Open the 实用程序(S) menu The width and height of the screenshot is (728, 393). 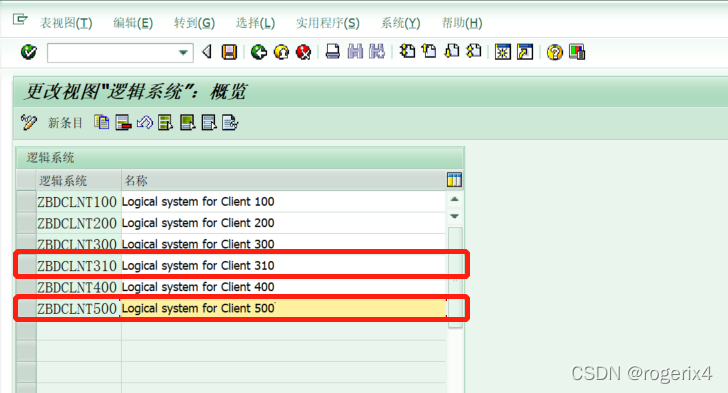point(328,23)
